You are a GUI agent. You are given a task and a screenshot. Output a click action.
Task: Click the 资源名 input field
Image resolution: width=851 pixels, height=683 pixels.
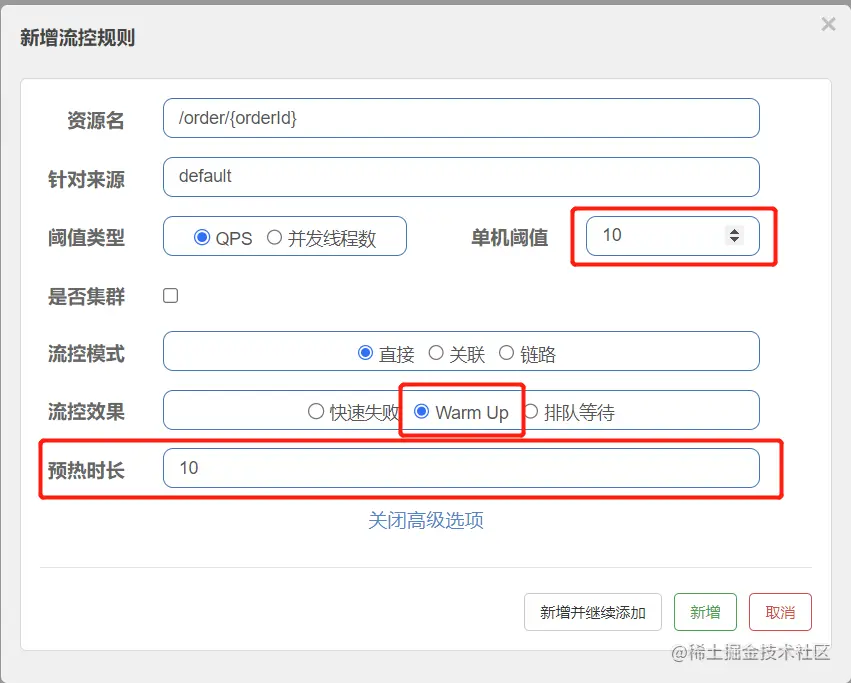[x=461, y=118]
